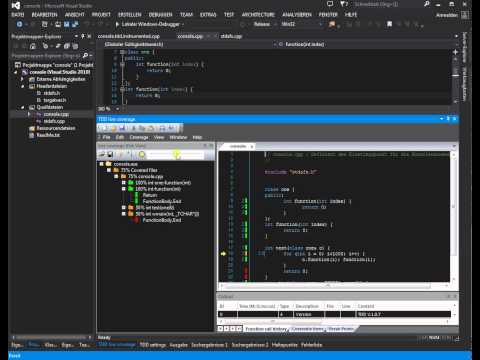Click the horizontal scrollbar below TBI code view
The width and height of the screenshot is (480, 360).
[x=328, y=286]
